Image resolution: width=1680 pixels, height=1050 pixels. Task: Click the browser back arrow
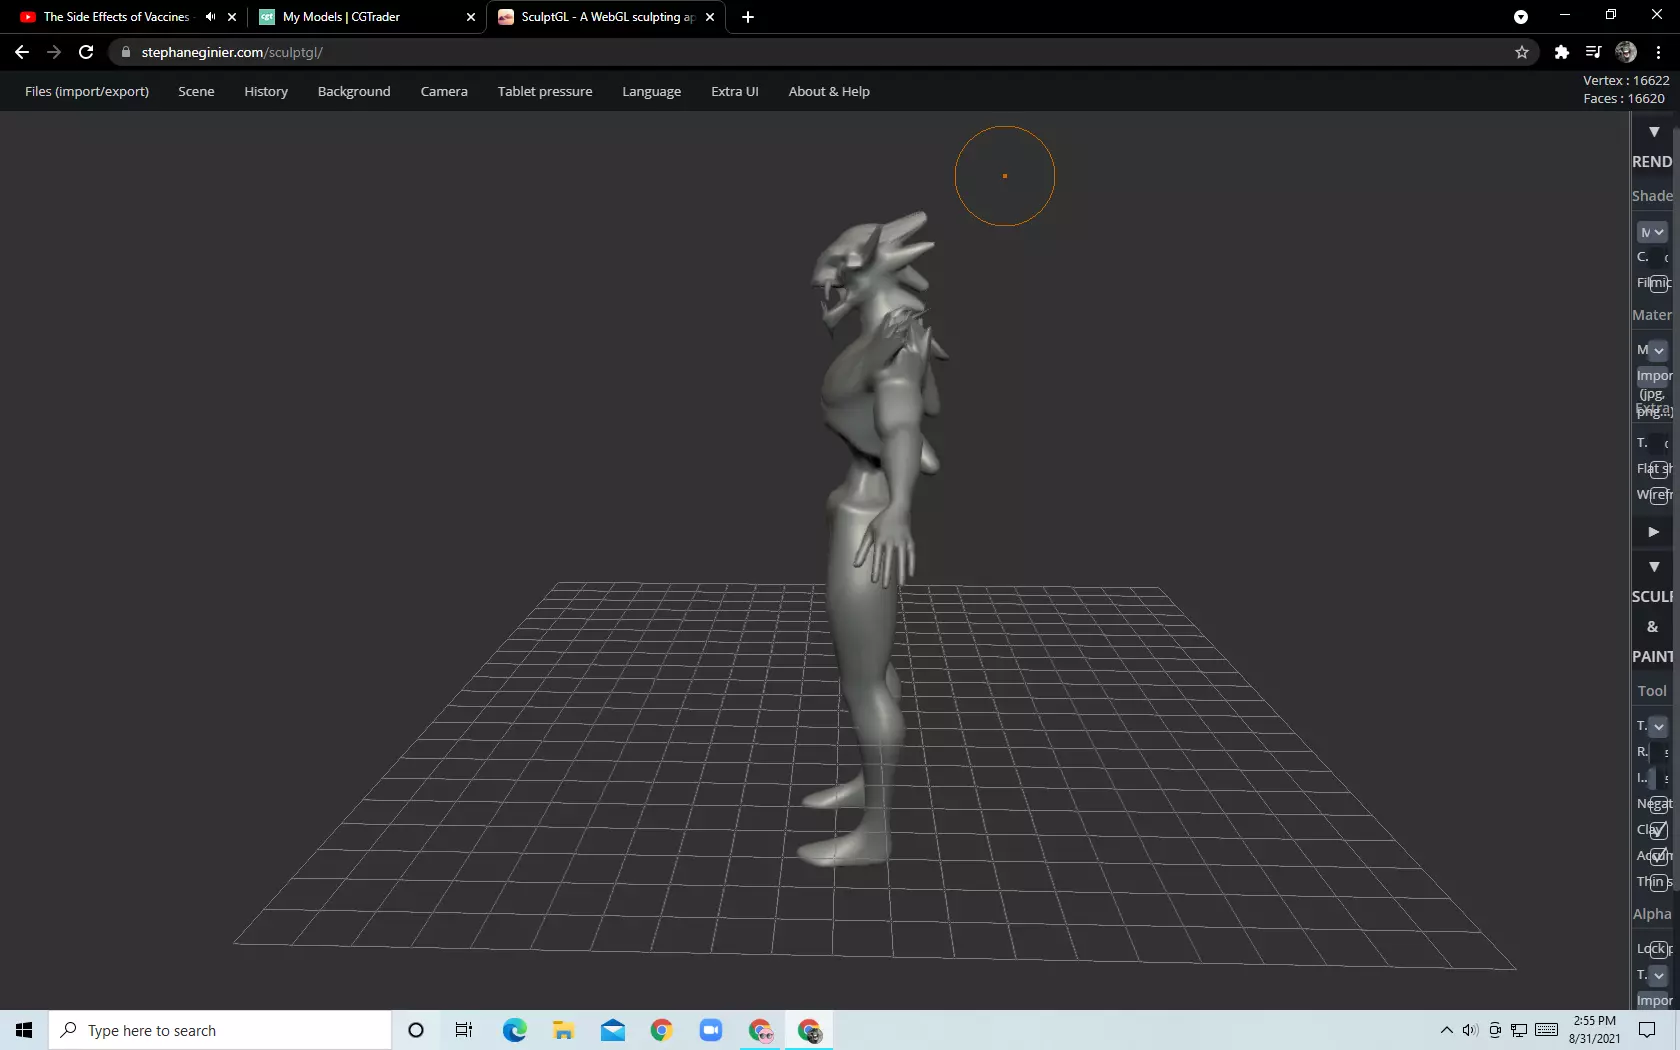tap(22, 52)
